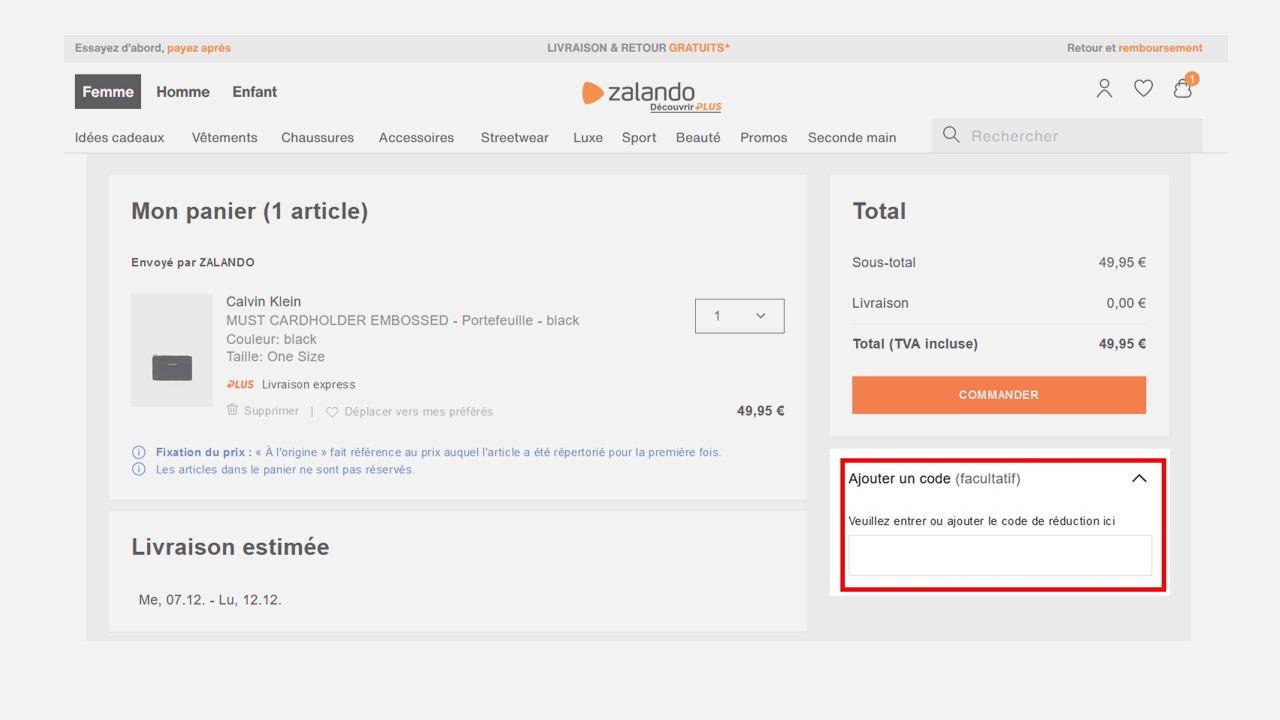
Task: Select the Femme tab
Action: (x=108, y=92)
